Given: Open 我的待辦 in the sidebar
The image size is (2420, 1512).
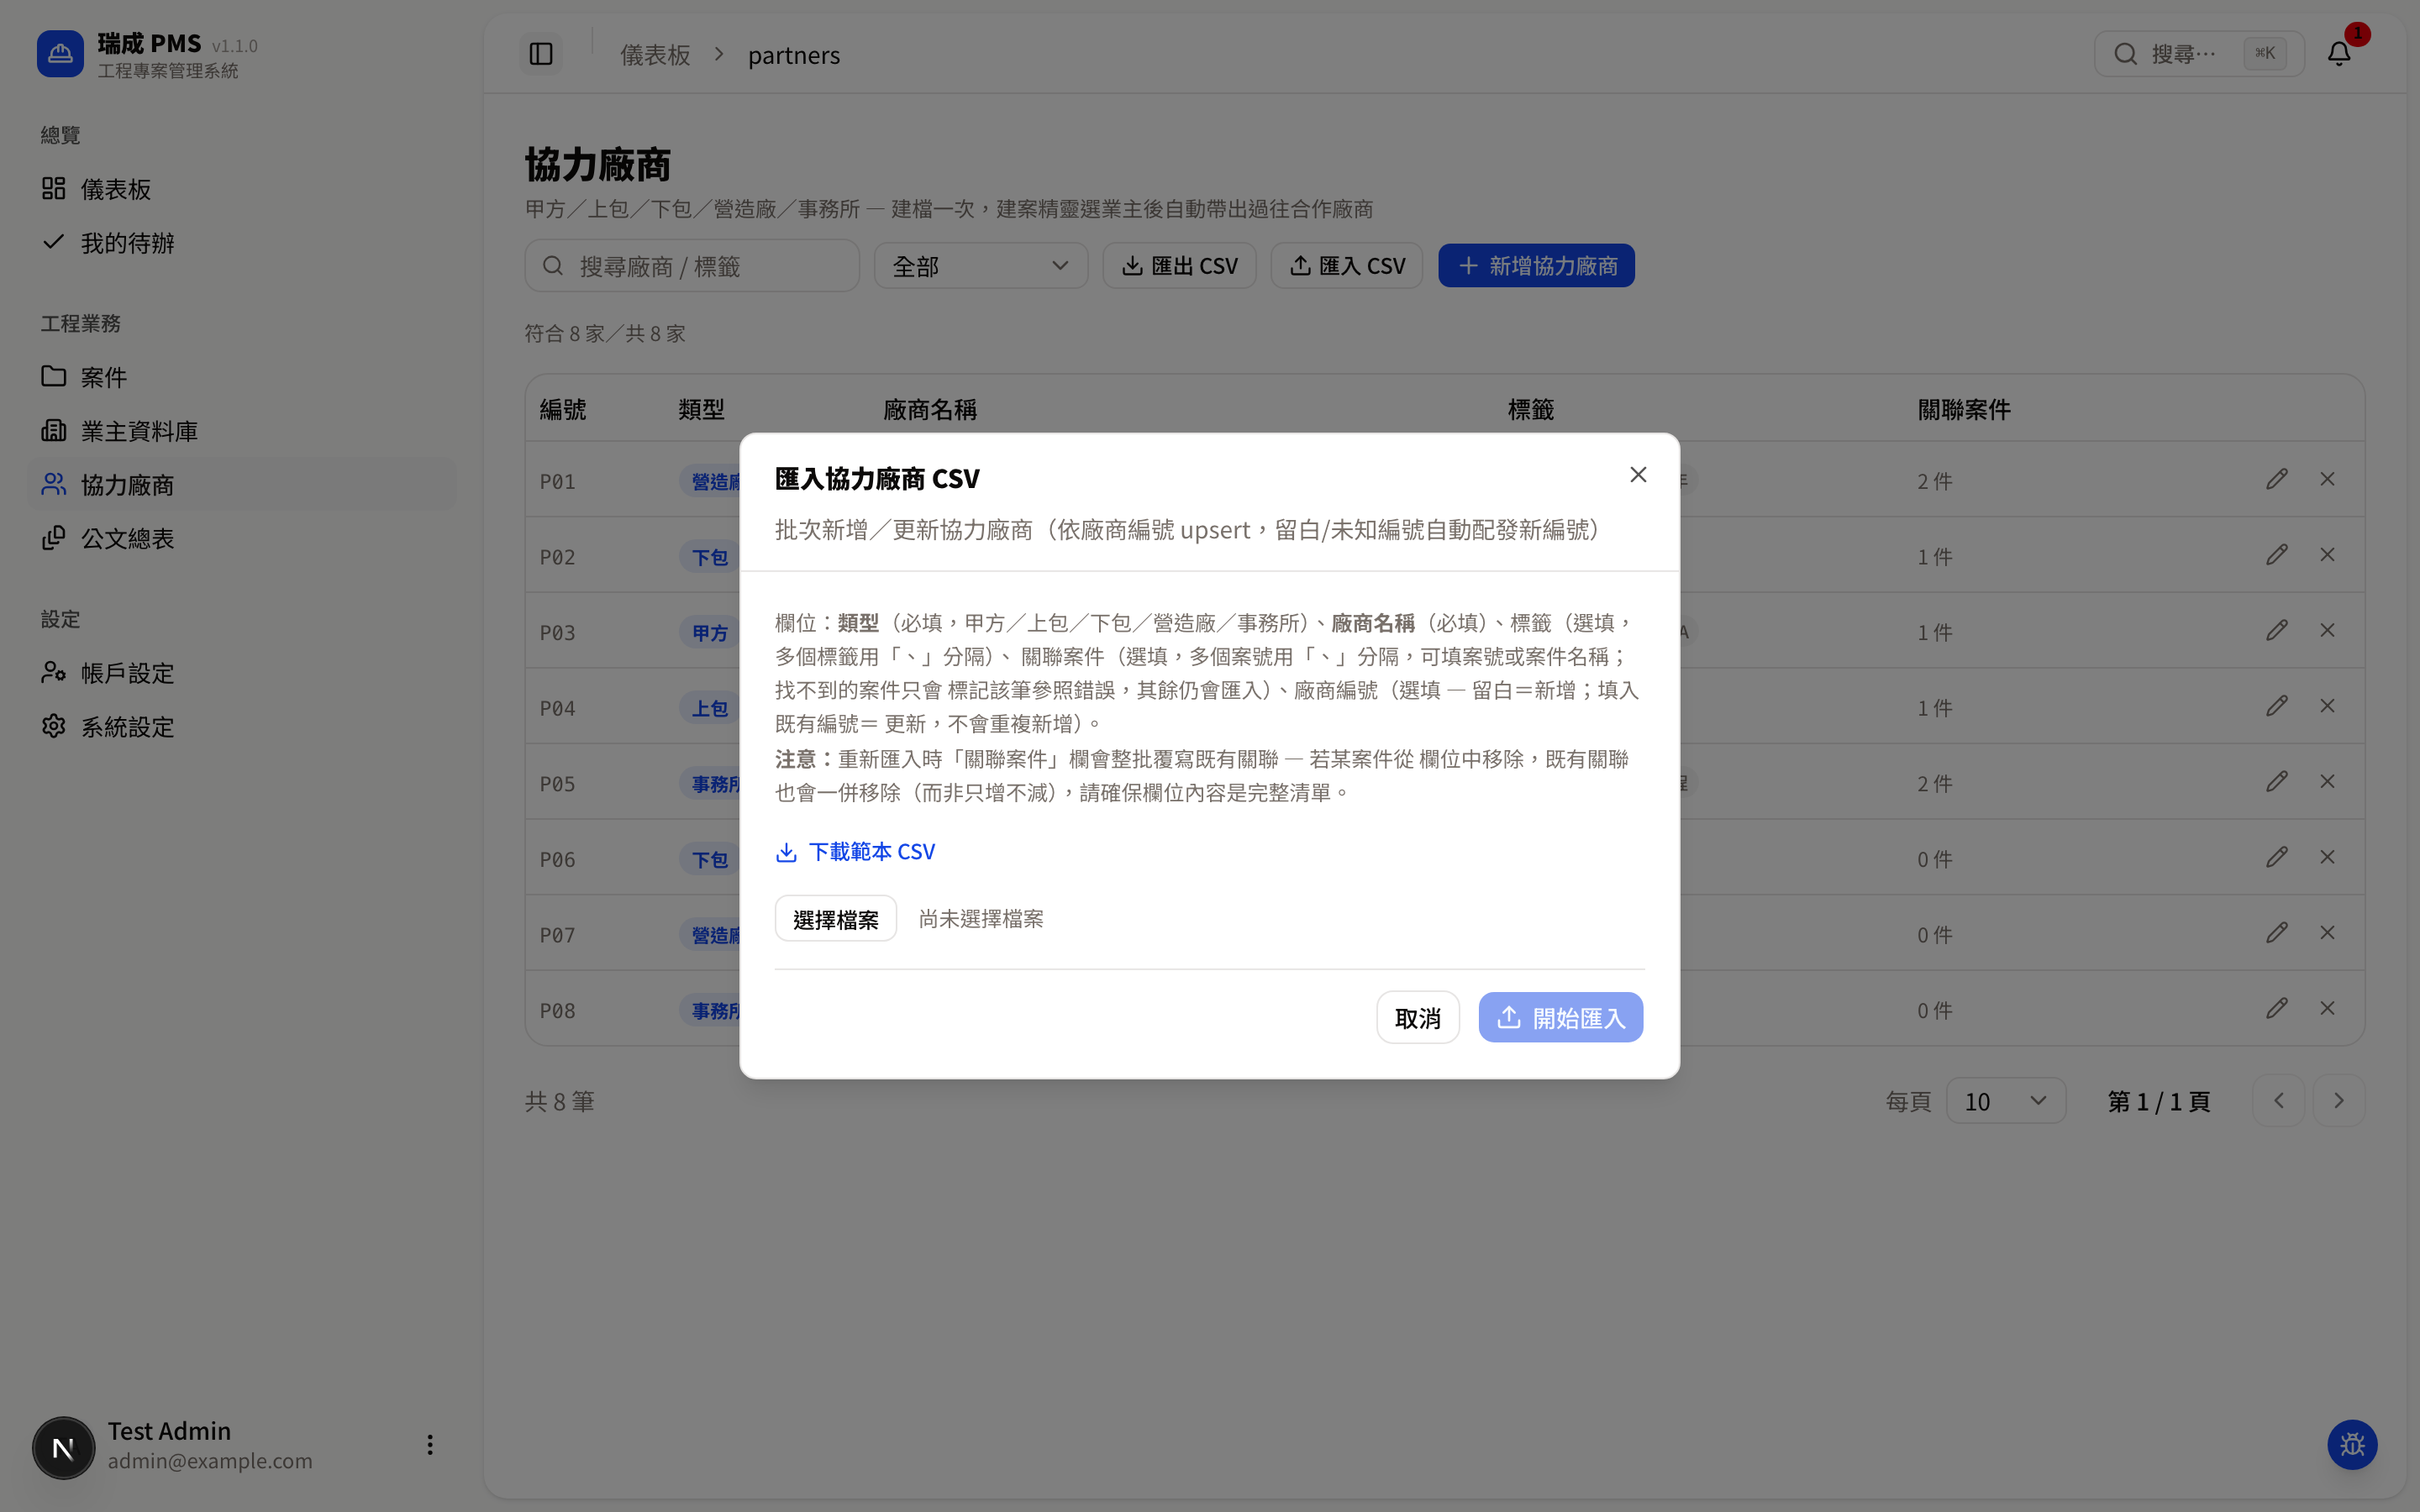Looking at the screenshot, I should pyautogui.click(x=242, y=243).
